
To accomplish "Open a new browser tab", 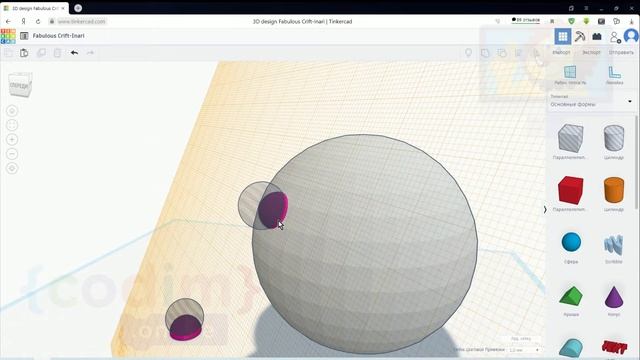I will [78, 8].
